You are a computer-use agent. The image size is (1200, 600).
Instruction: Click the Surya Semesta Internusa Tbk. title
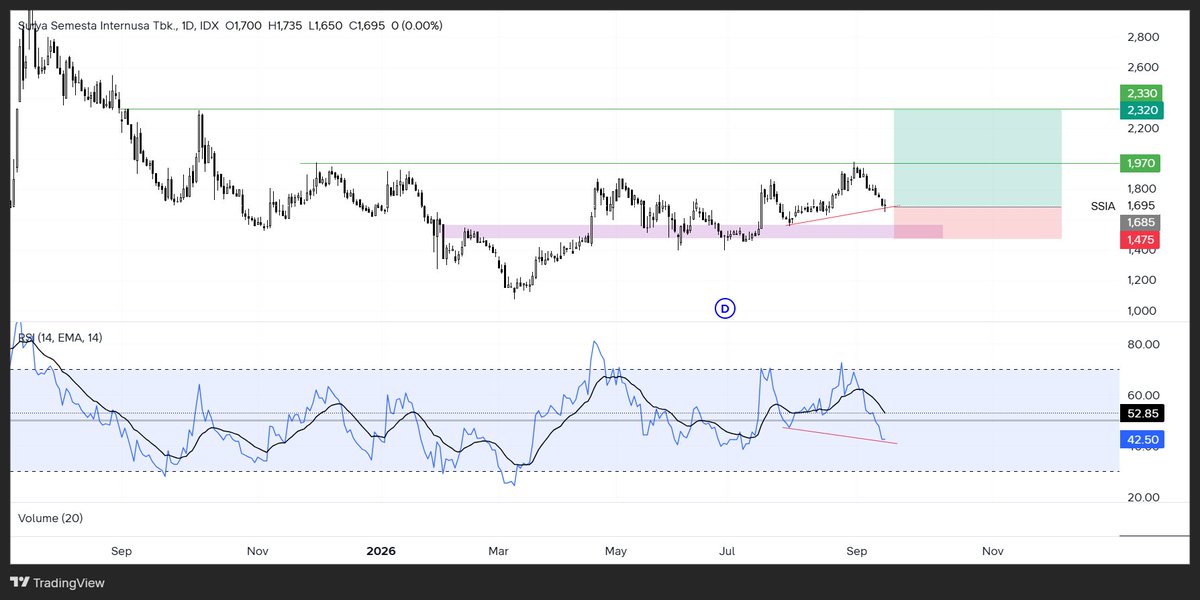tap(98, 25)
